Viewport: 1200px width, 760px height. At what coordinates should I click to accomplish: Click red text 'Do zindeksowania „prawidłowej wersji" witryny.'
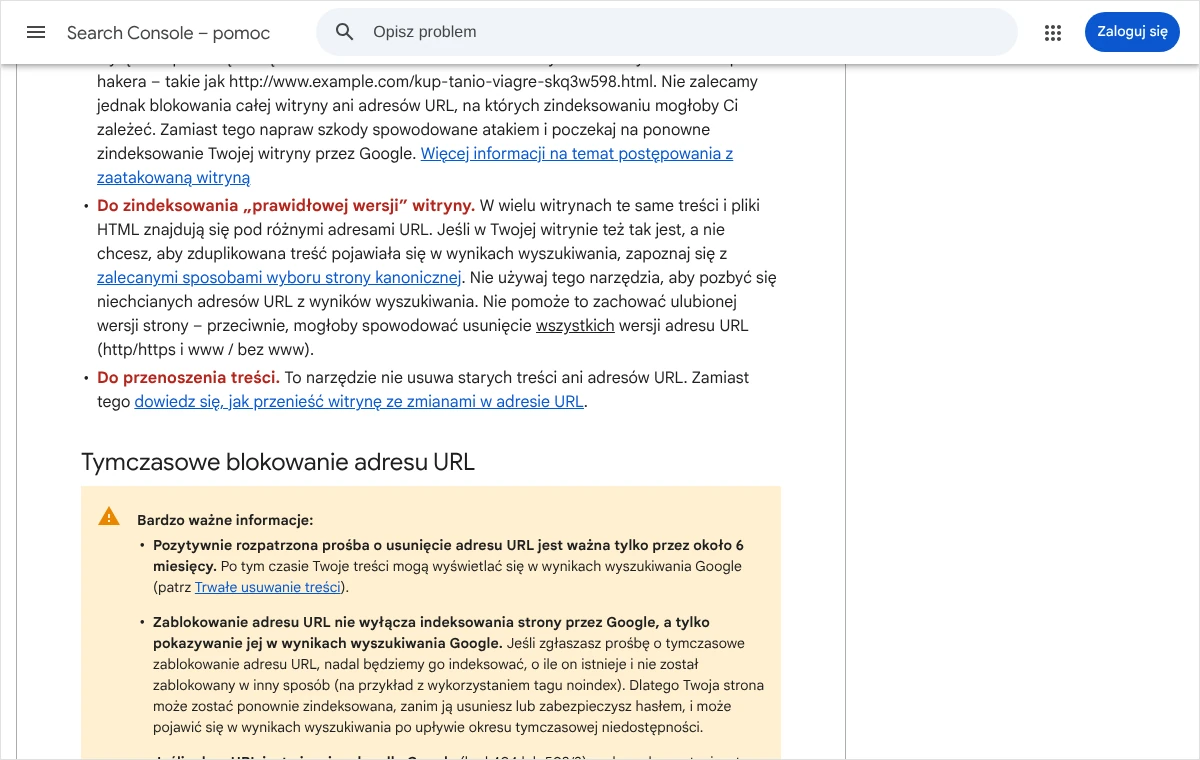[x=286, y=206]
